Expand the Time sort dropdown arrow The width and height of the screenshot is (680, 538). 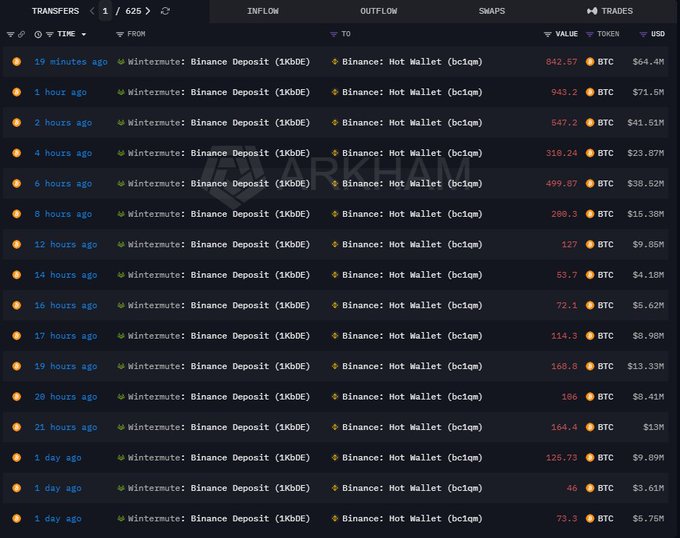coord(84,34)
